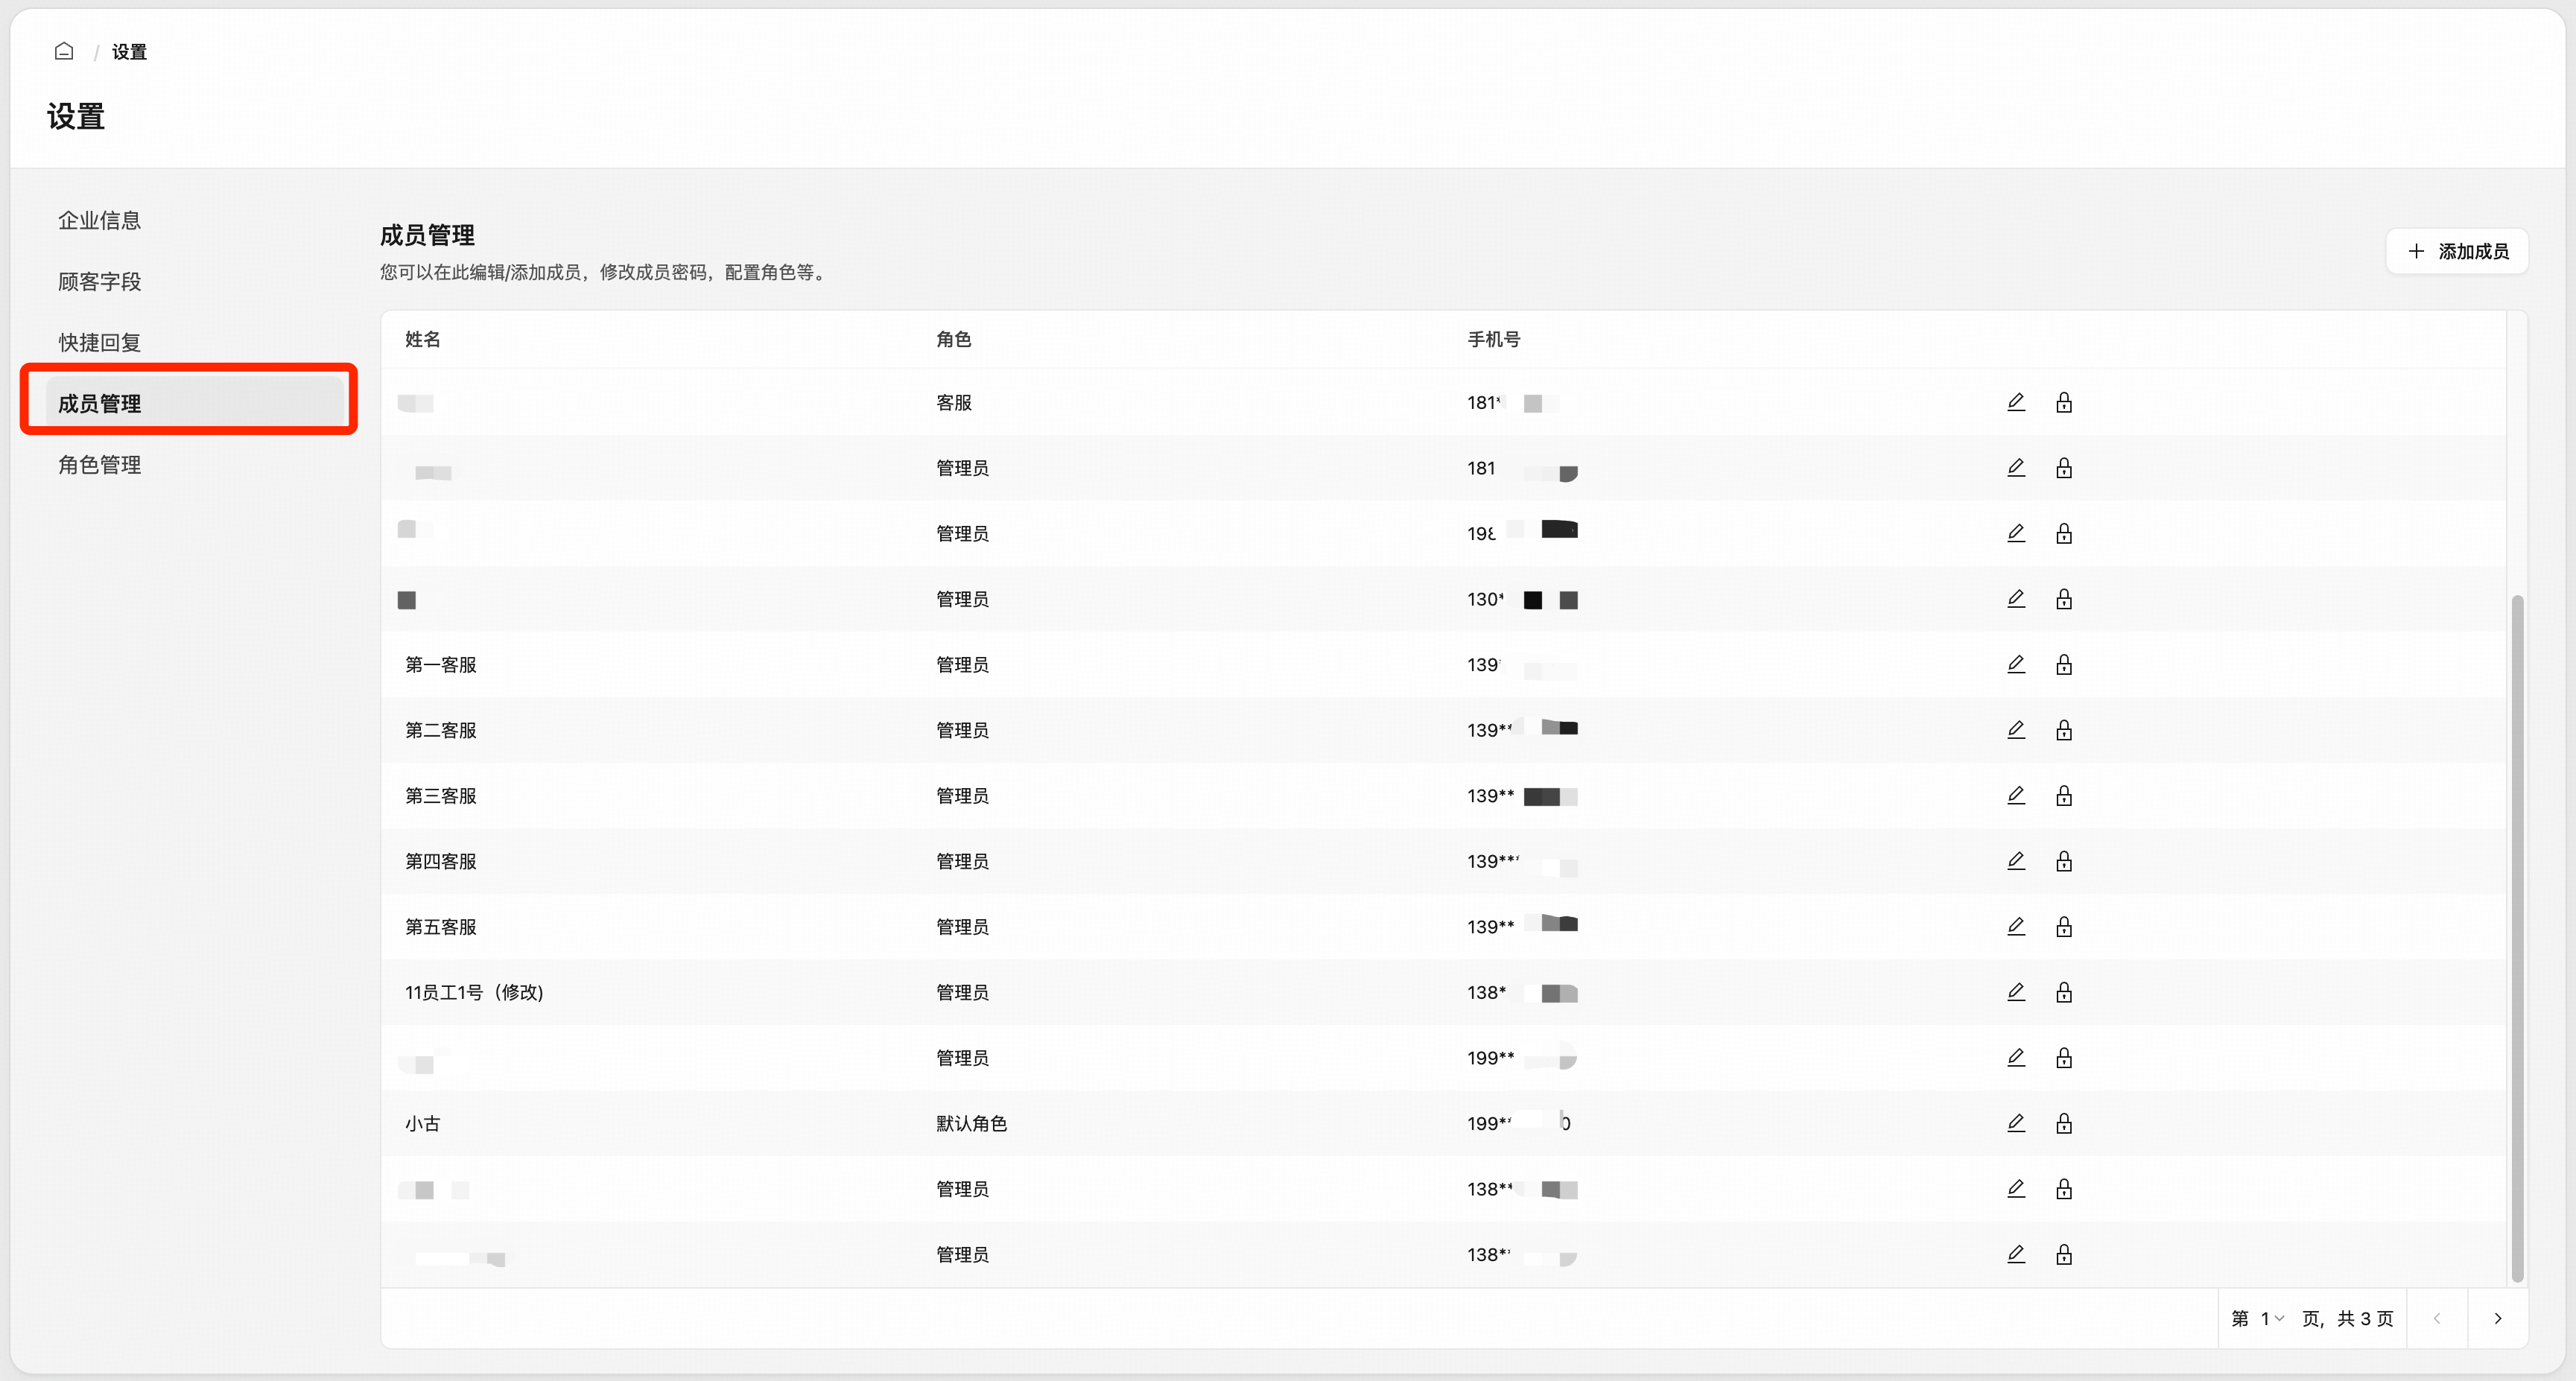Edit the 第一客服 member row

2015,665
